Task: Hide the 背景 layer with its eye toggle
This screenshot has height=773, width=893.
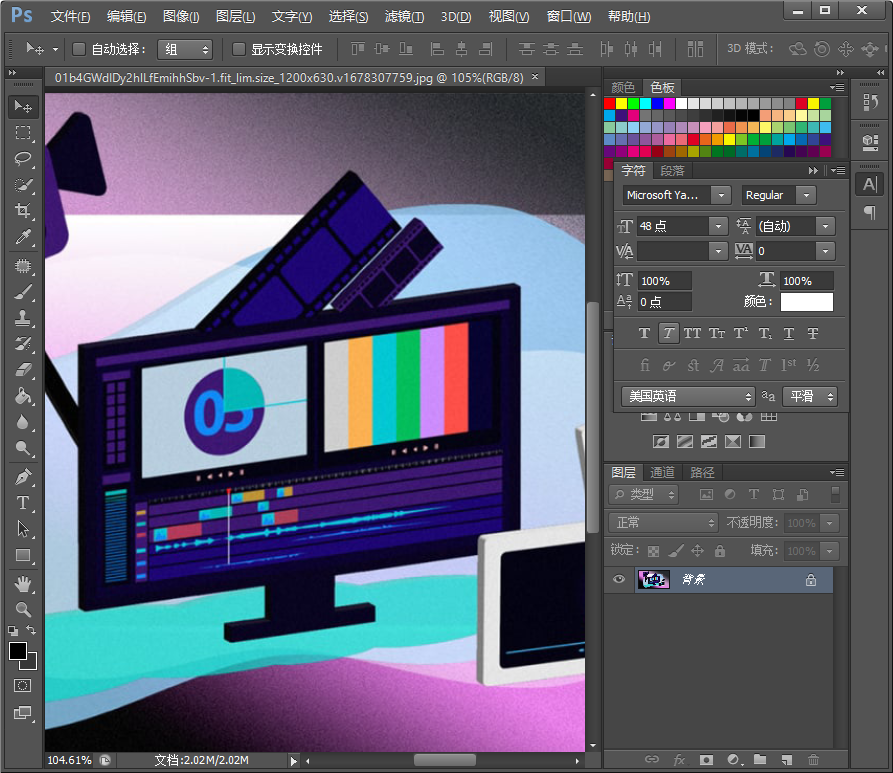Action: point(619,579)
